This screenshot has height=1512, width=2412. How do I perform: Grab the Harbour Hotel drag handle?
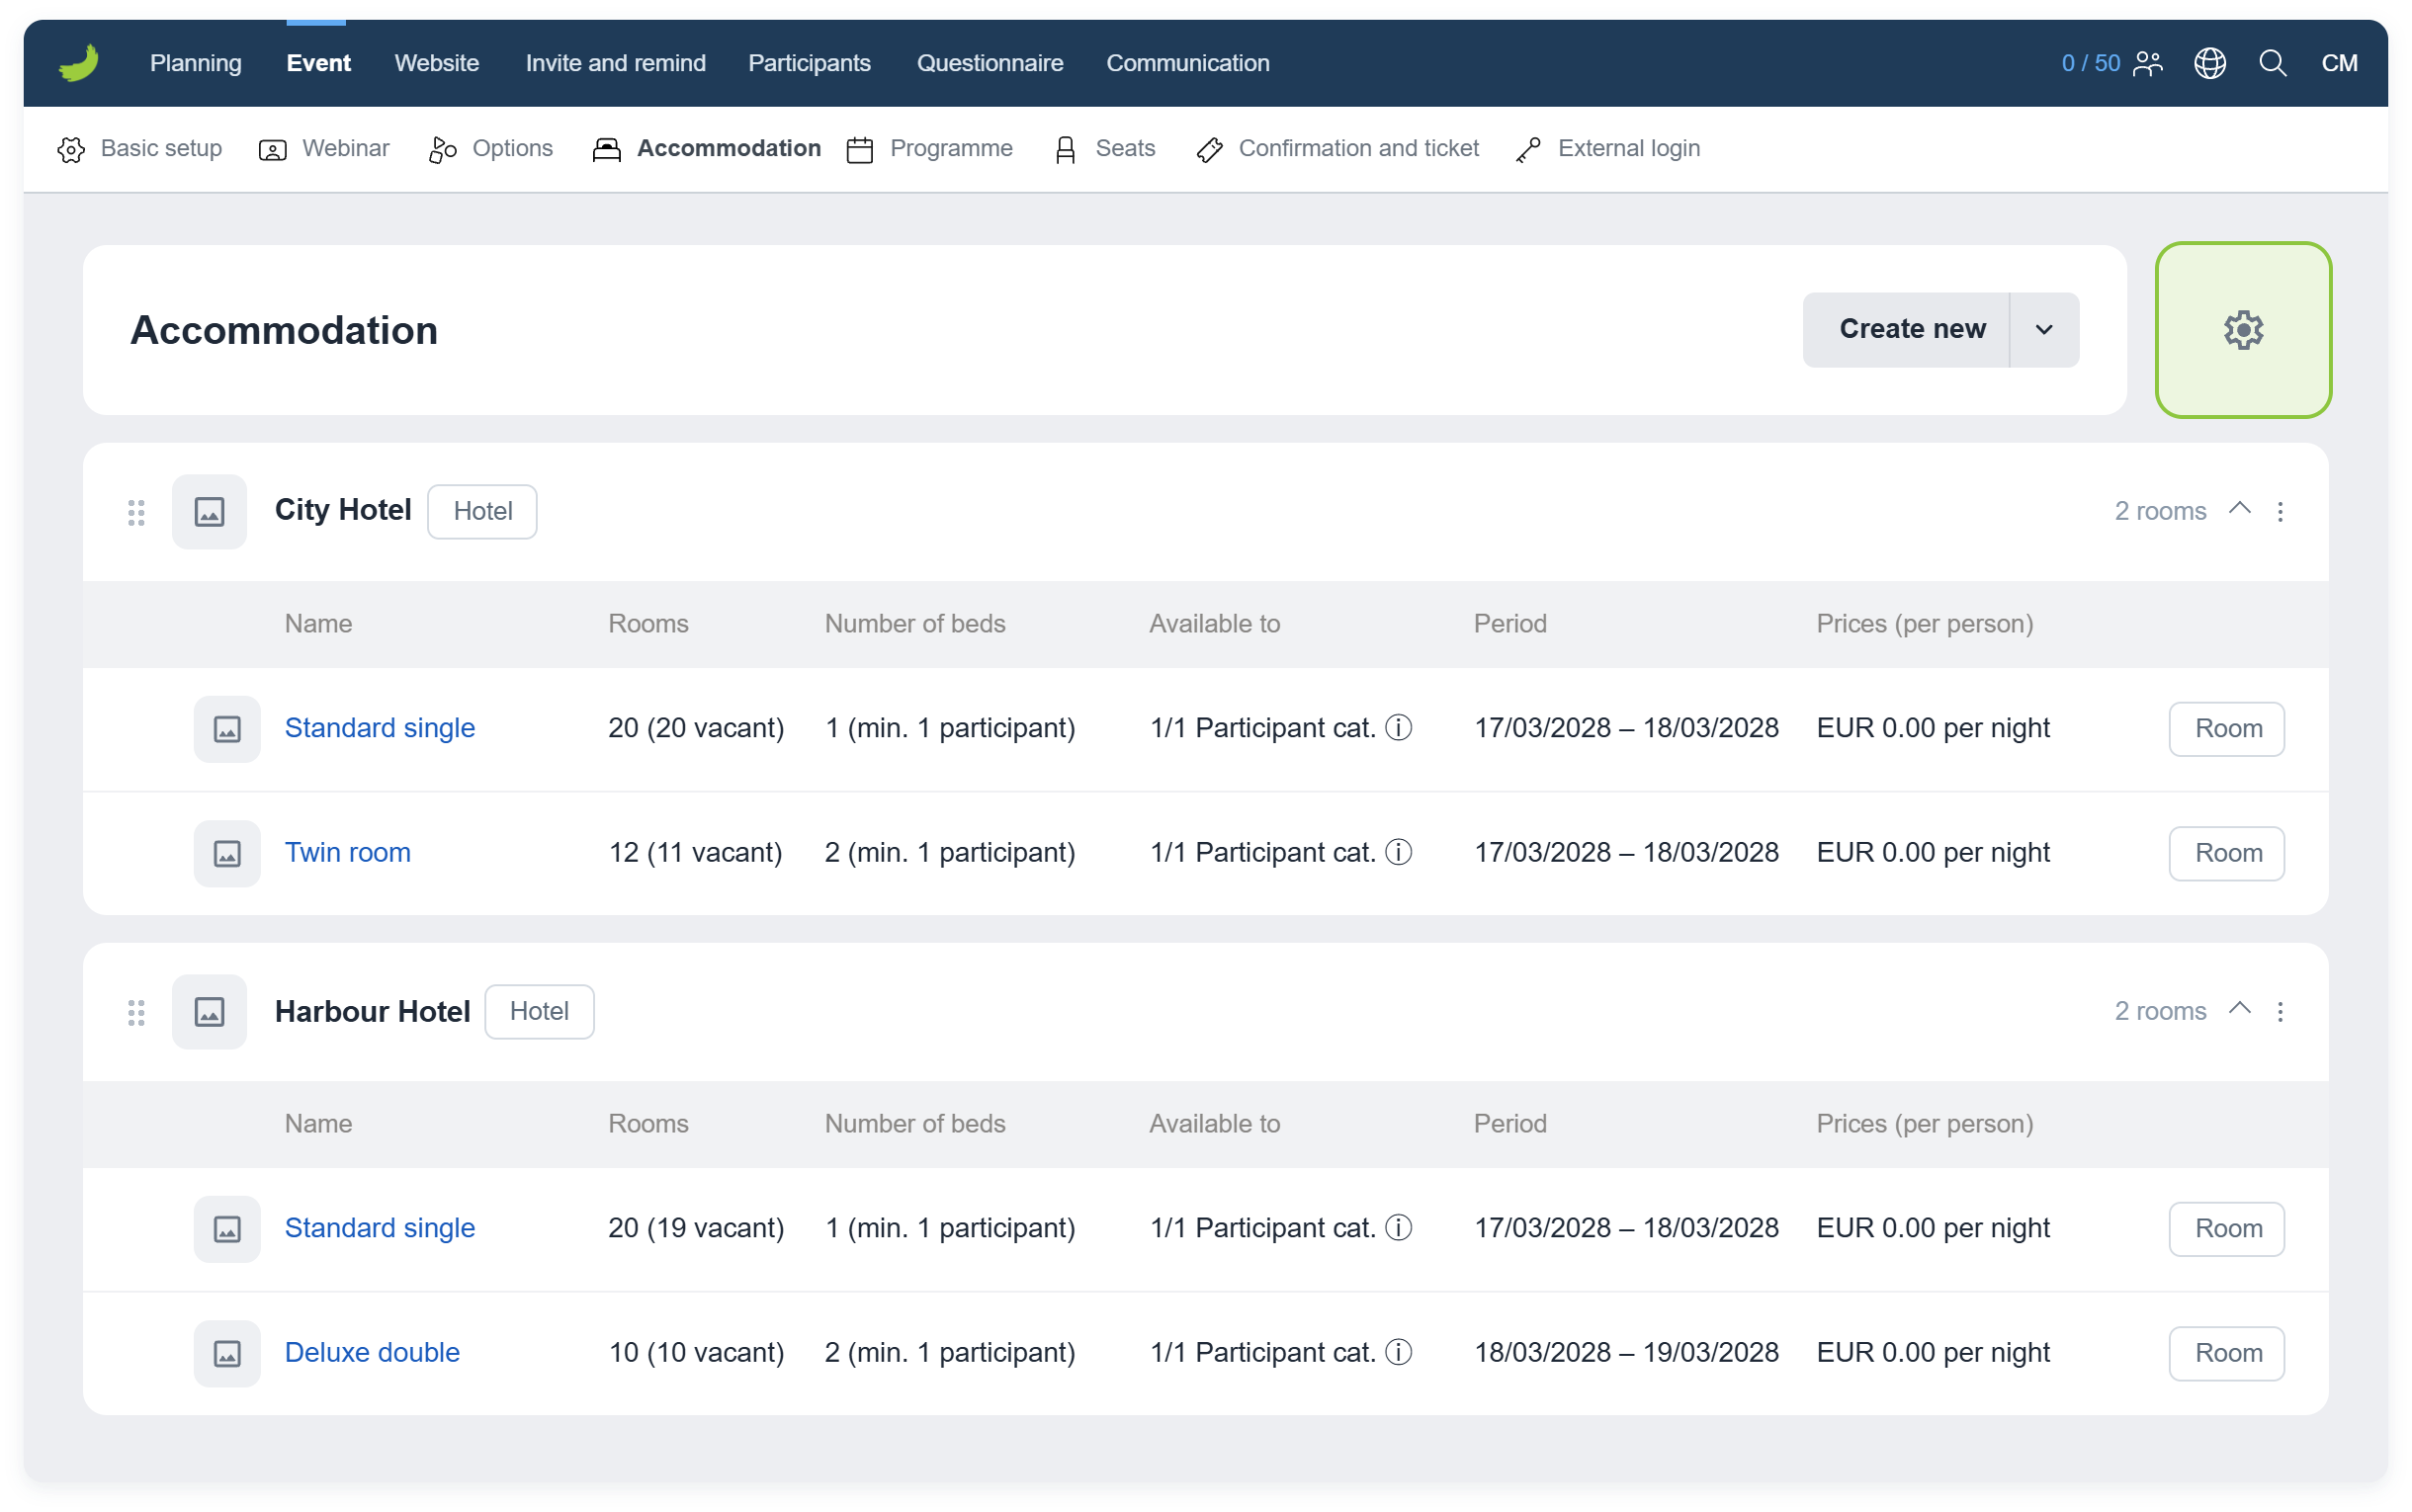pyautogui.click(x=136, y=1012)
